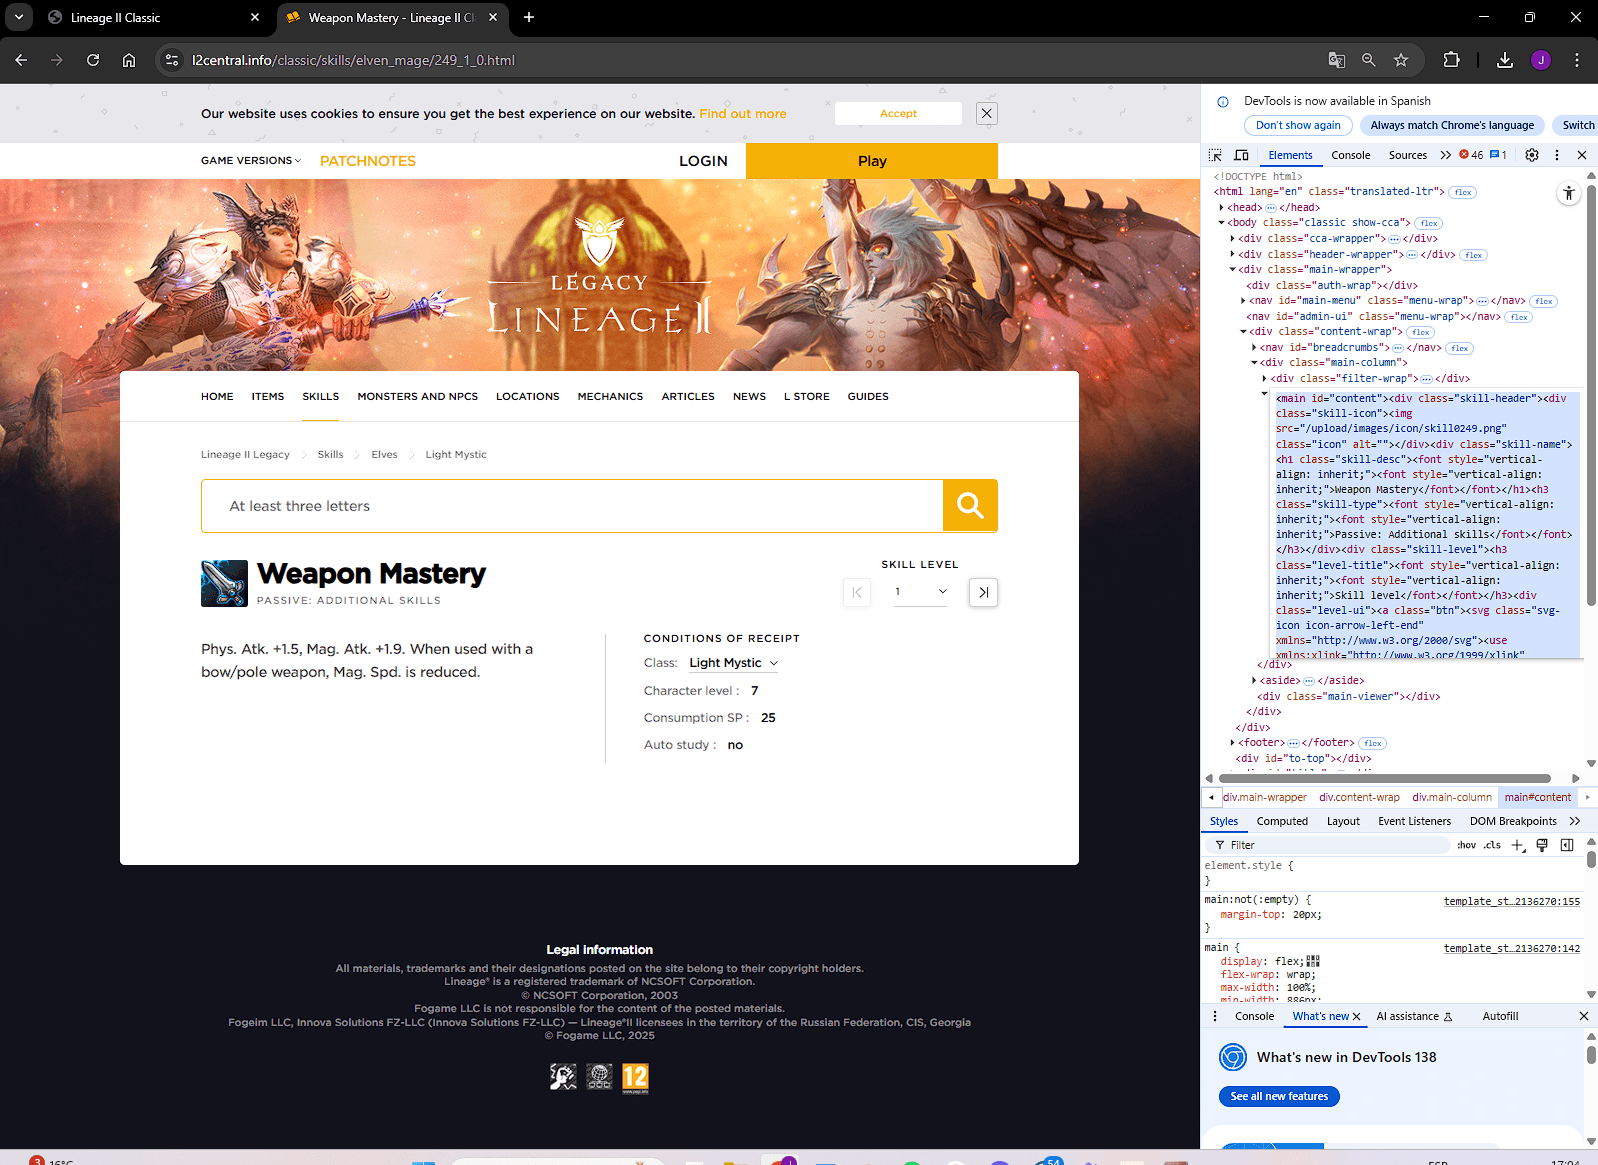Click the DevTools inspect element picker icon
This screenshot has height=1165, width=1598.
click(x=1215, y=155)
